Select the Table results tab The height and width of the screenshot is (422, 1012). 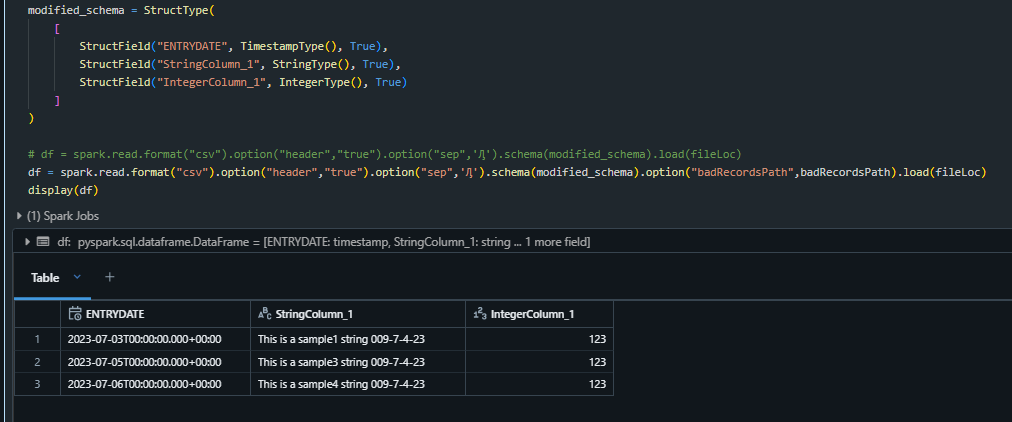pos(45,277)
